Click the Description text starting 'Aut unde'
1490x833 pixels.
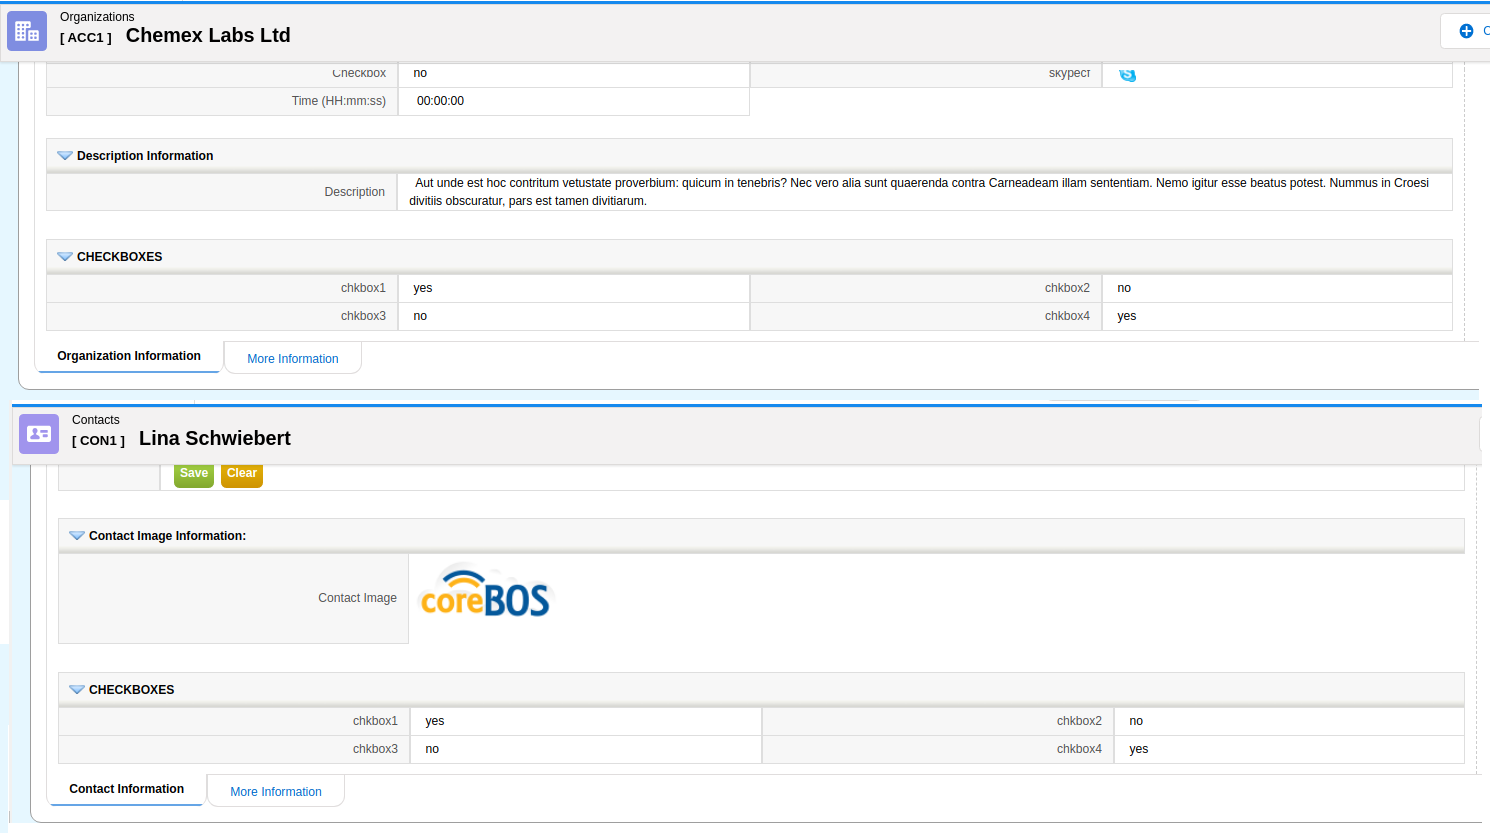(x=920, y=191)
